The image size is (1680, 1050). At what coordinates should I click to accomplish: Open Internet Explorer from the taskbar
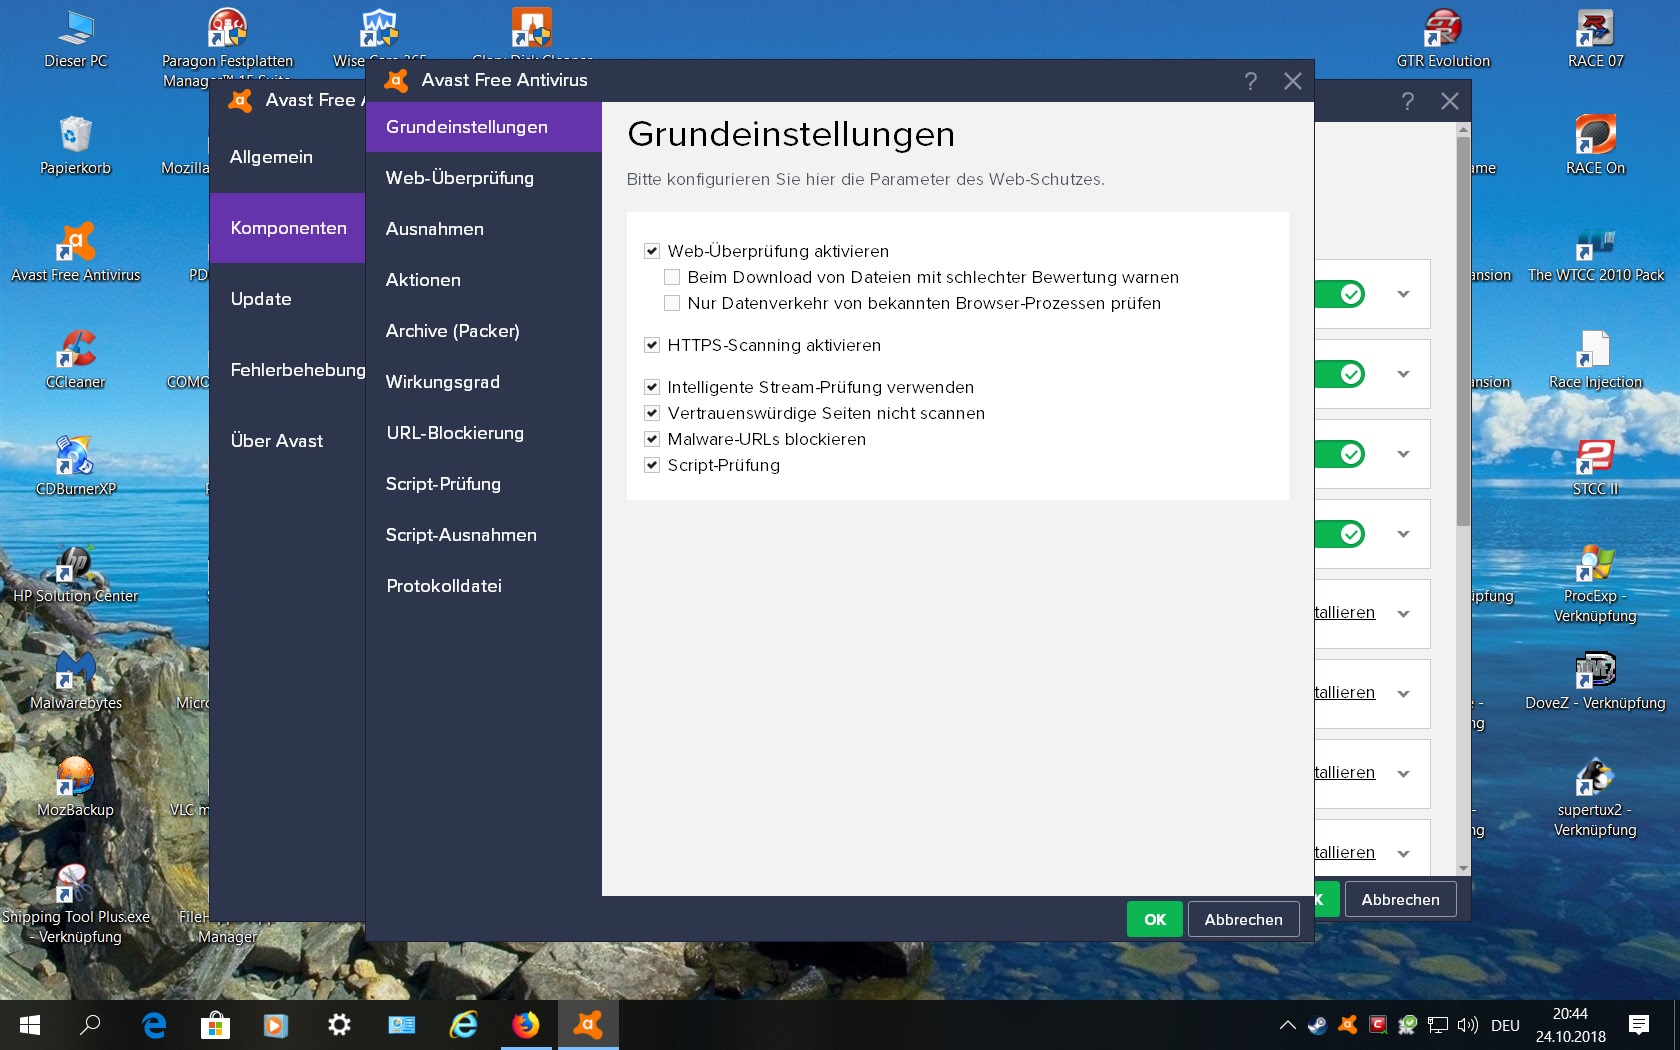pos(464,1025)
